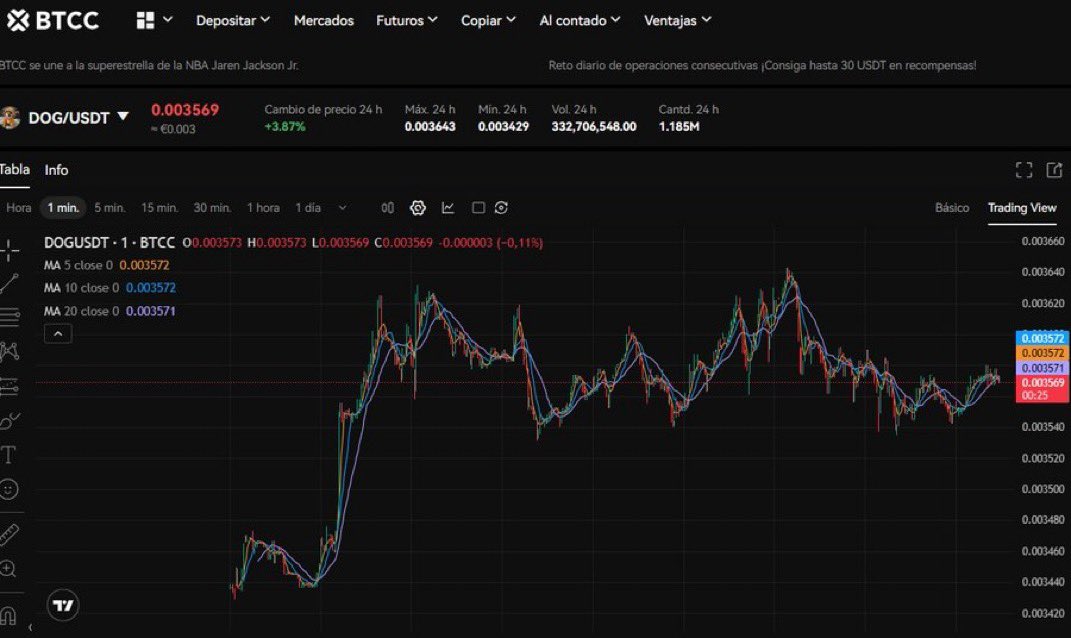Click the chart snapshot refresh icon
The image size is (1071, 638).
[501, 208]
